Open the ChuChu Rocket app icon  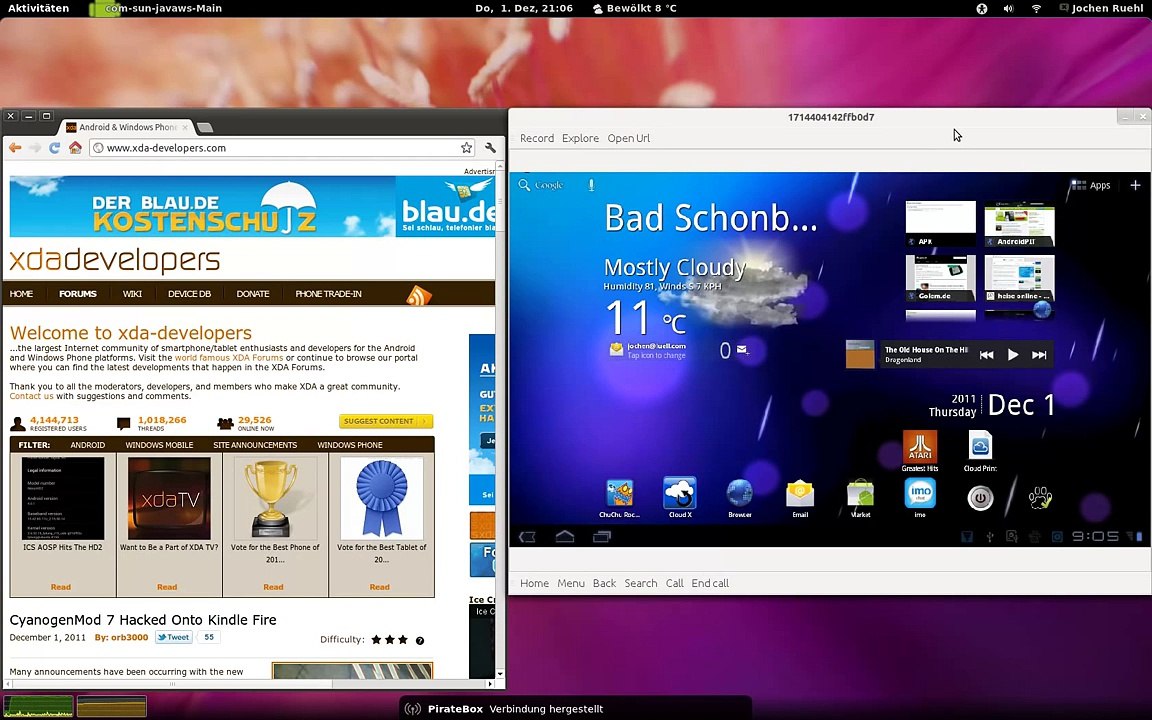619,498
